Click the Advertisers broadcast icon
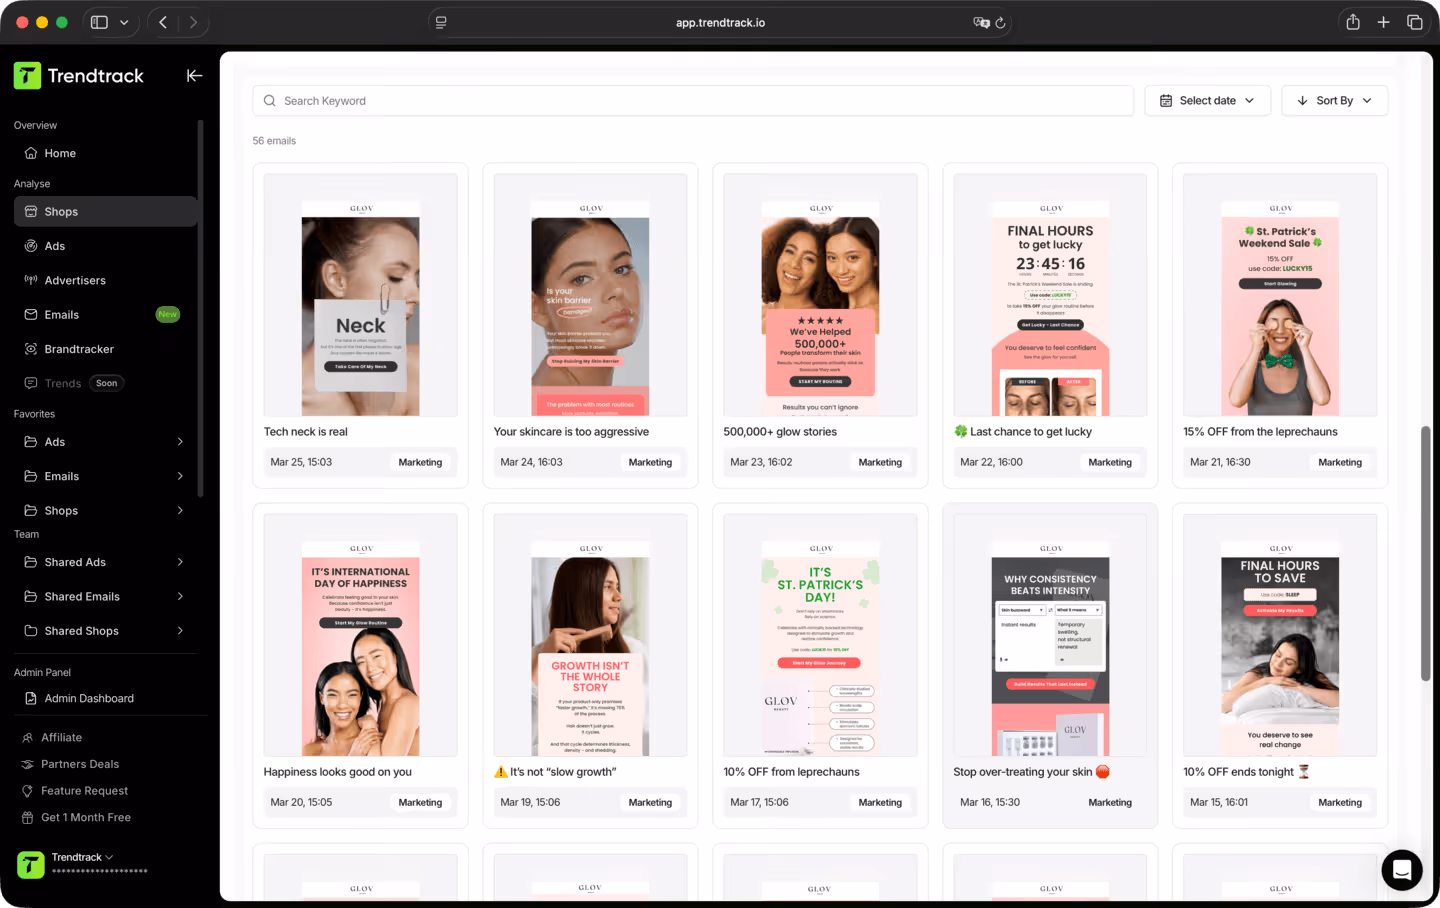Screen dimensions: 1440x908 point(31,280)
